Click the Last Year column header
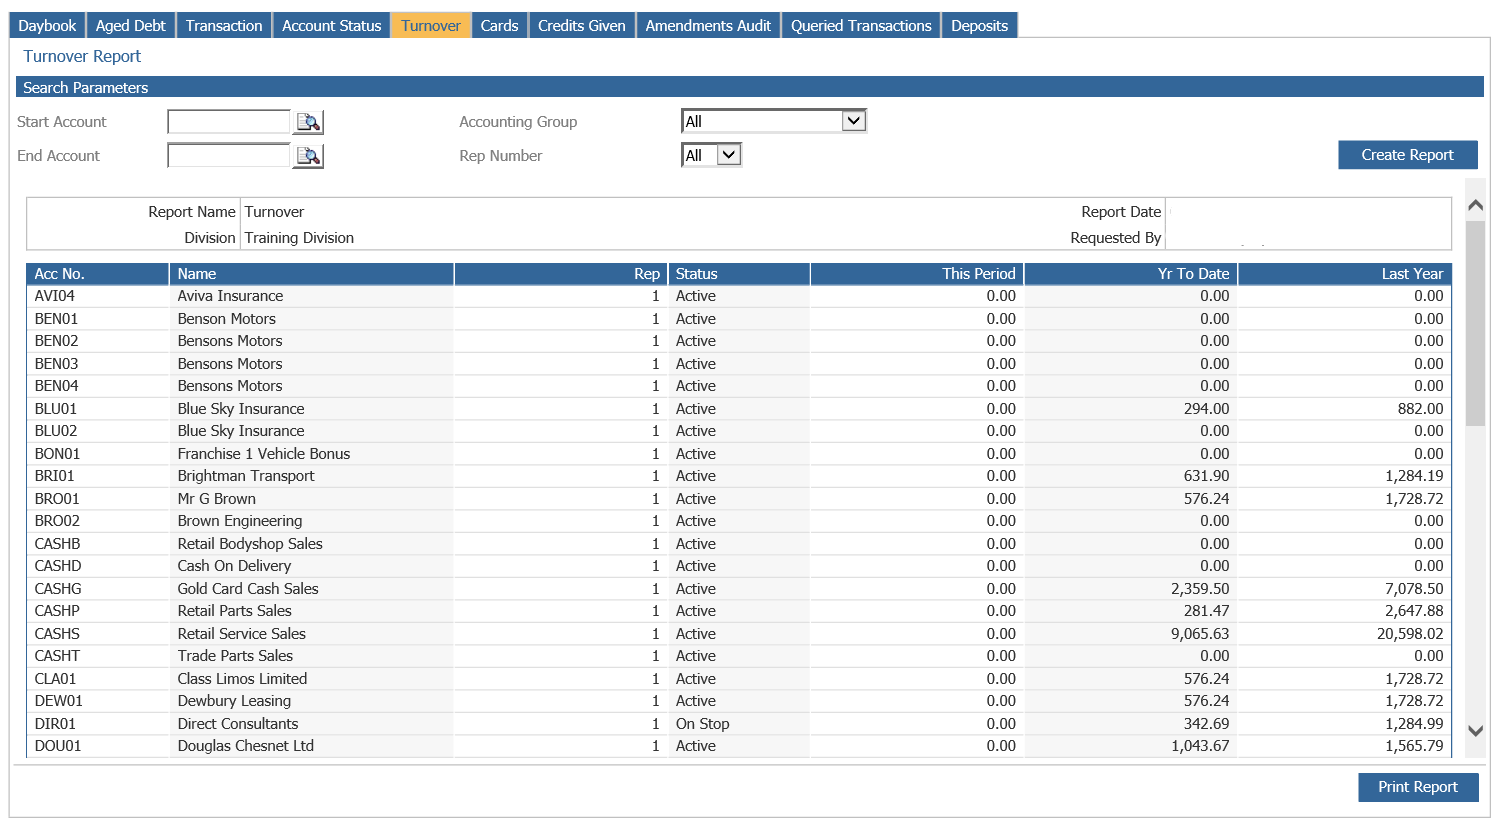 tap(1345, 274)
